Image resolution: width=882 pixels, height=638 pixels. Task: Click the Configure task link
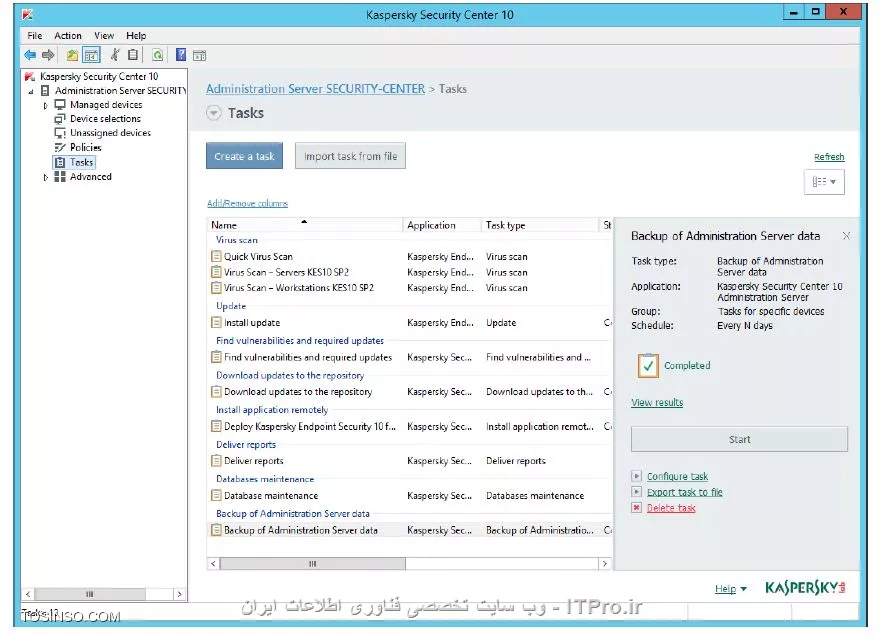(x=677, y=476)
